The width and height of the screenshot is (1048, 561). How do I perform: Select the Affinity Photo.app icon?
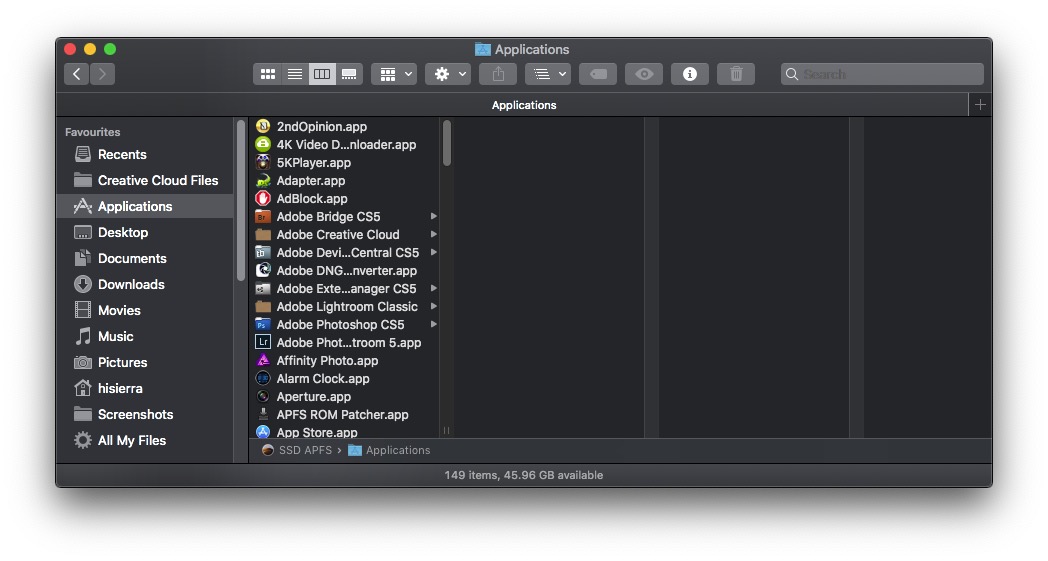click(263, 360)
